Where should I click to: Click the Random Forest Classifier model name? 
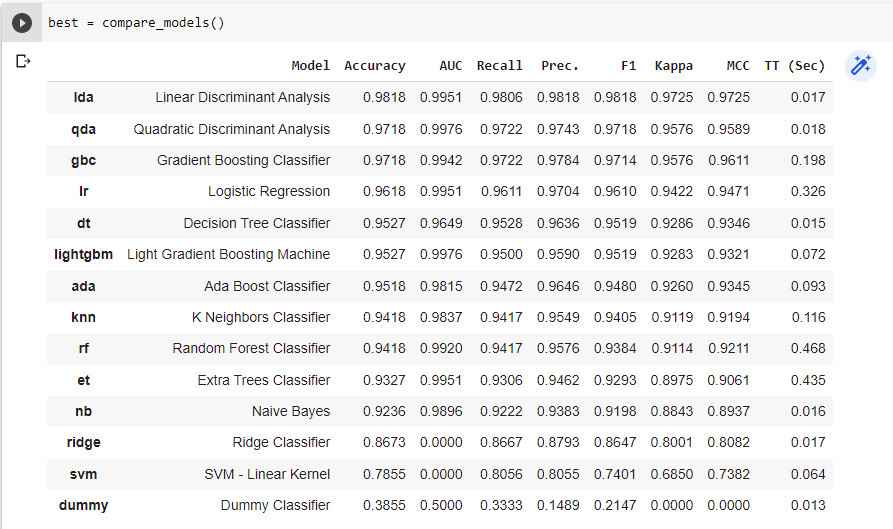click(x=251, y=348)
